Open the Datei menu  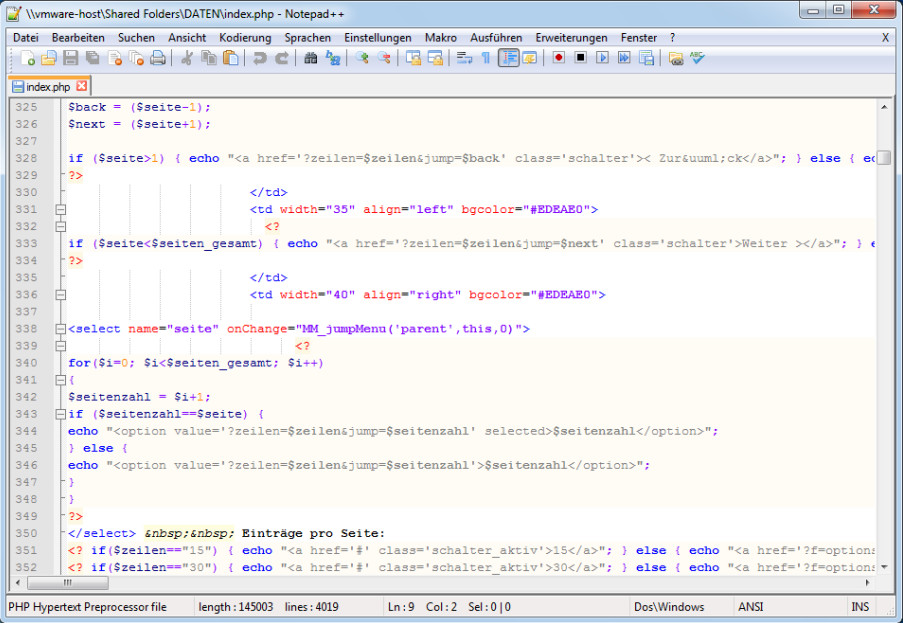pyautogui.click(x=26, y=37)
